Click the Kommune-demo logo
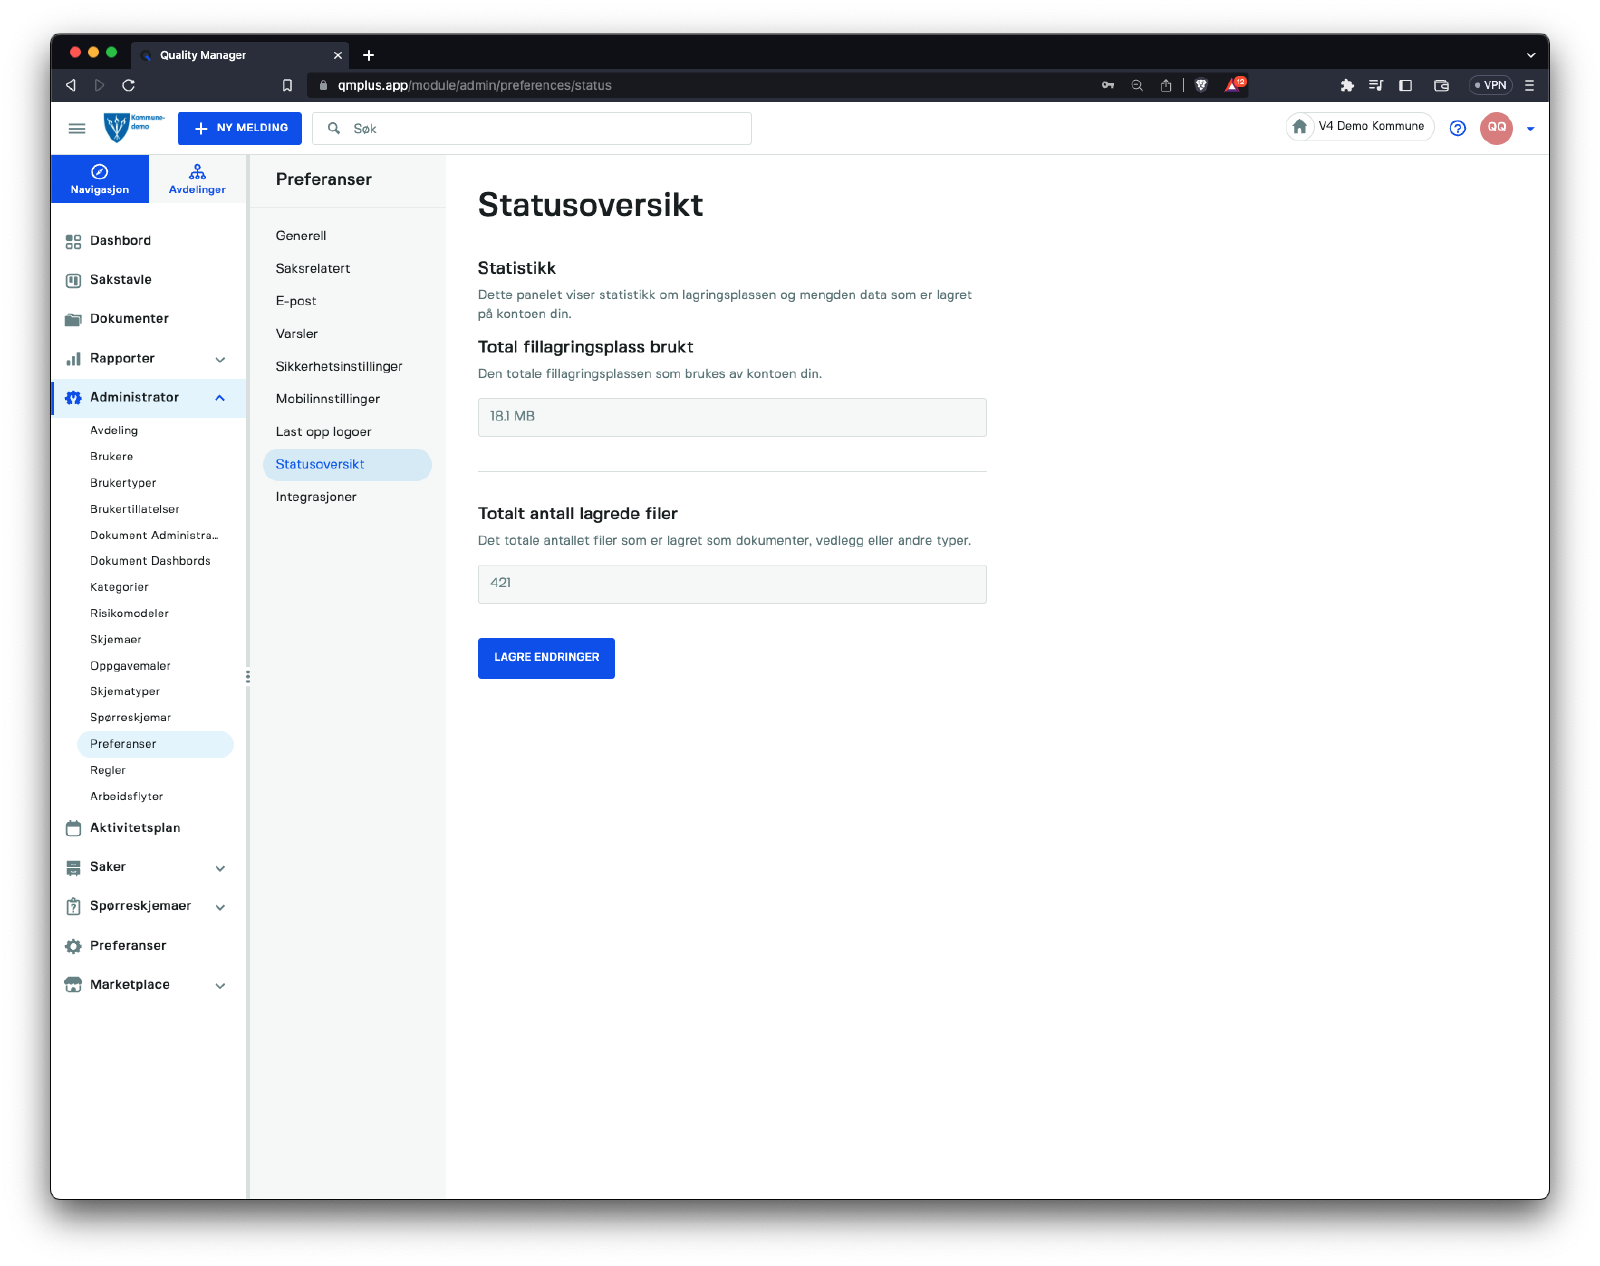Viewport: 1600px width, 1266px height. [133, 127]
